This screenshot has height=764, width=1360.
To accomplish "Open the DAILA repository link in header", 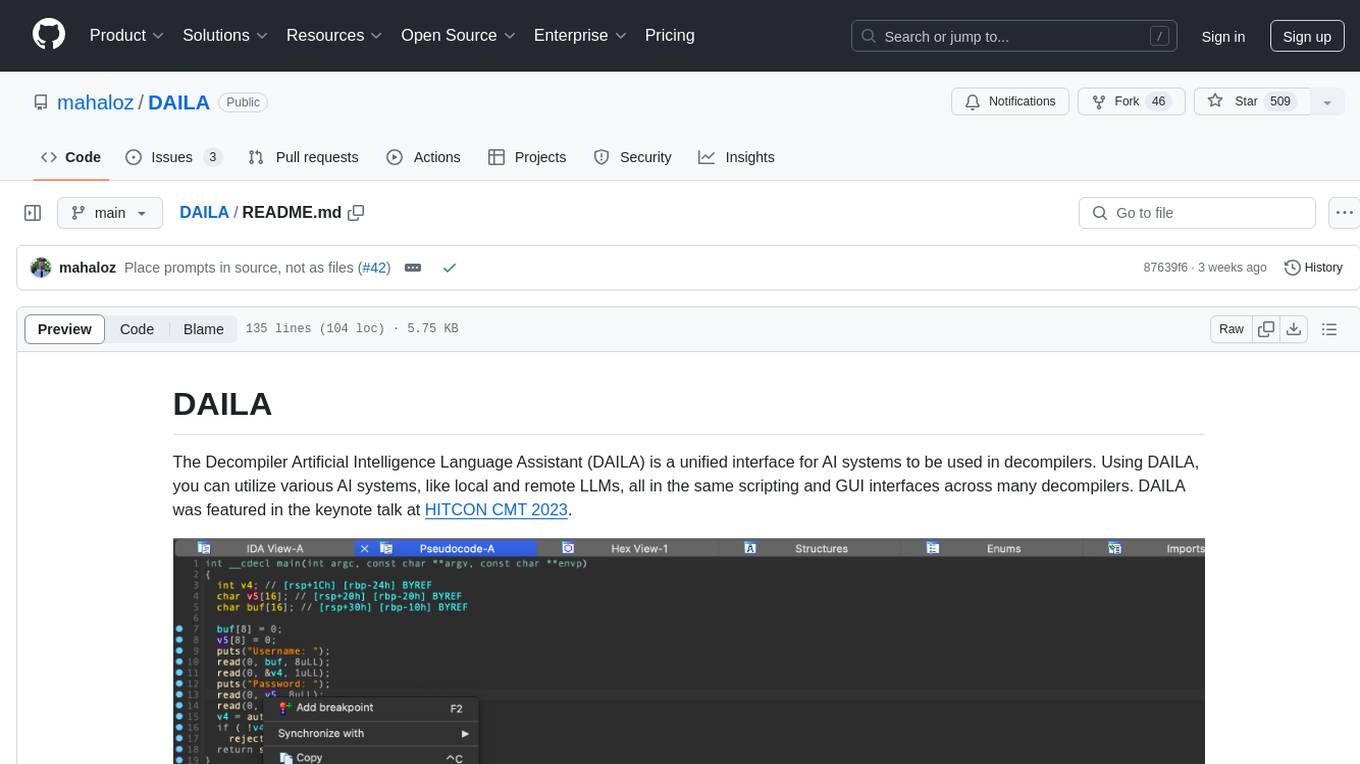I will tap(179, 102).
